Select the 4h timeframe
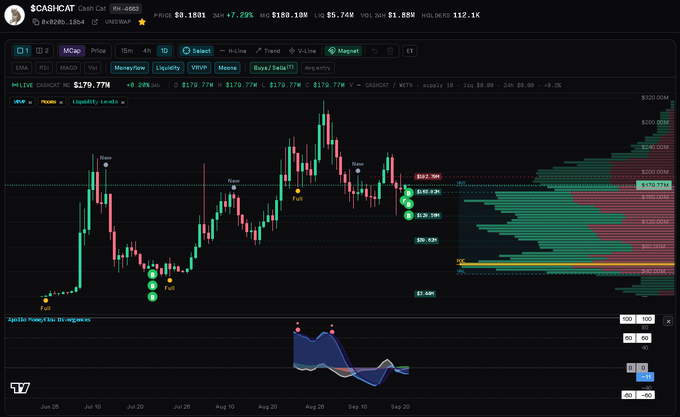The image size is (680, 417). point(147,51)
